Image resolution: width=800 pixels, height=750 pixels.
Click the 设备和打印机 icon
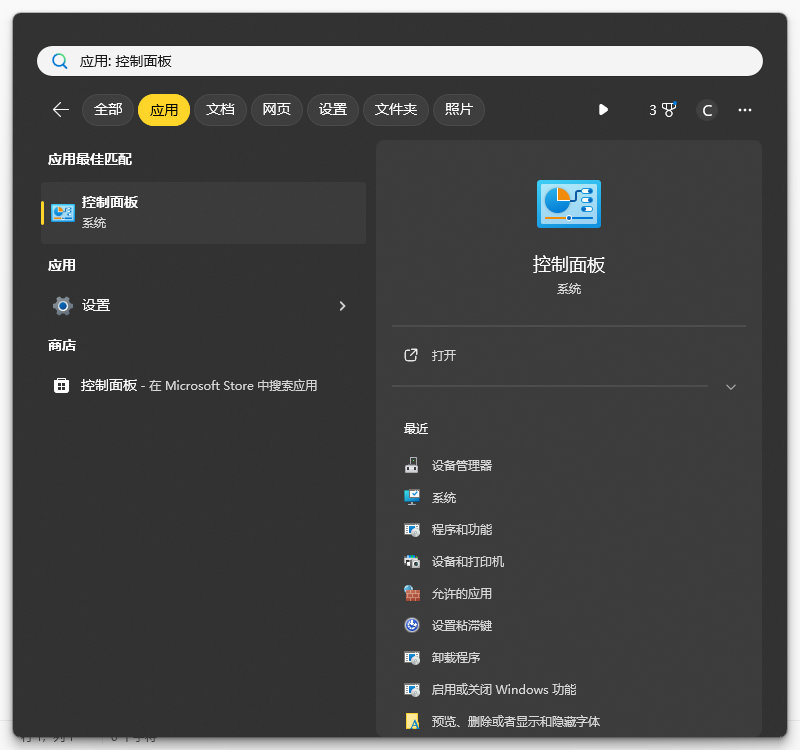pyautogui.click(x=412, y=562)
